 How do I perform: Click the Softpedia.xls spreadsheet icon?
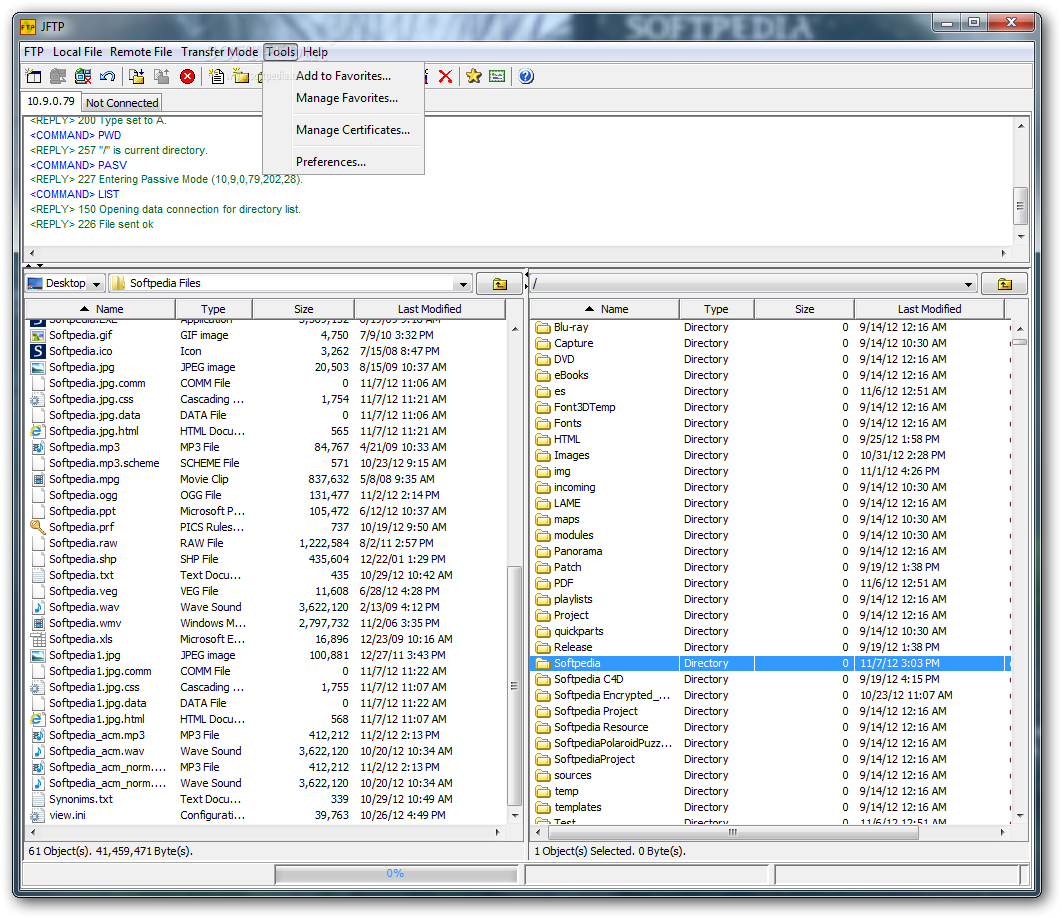point(38,639)
